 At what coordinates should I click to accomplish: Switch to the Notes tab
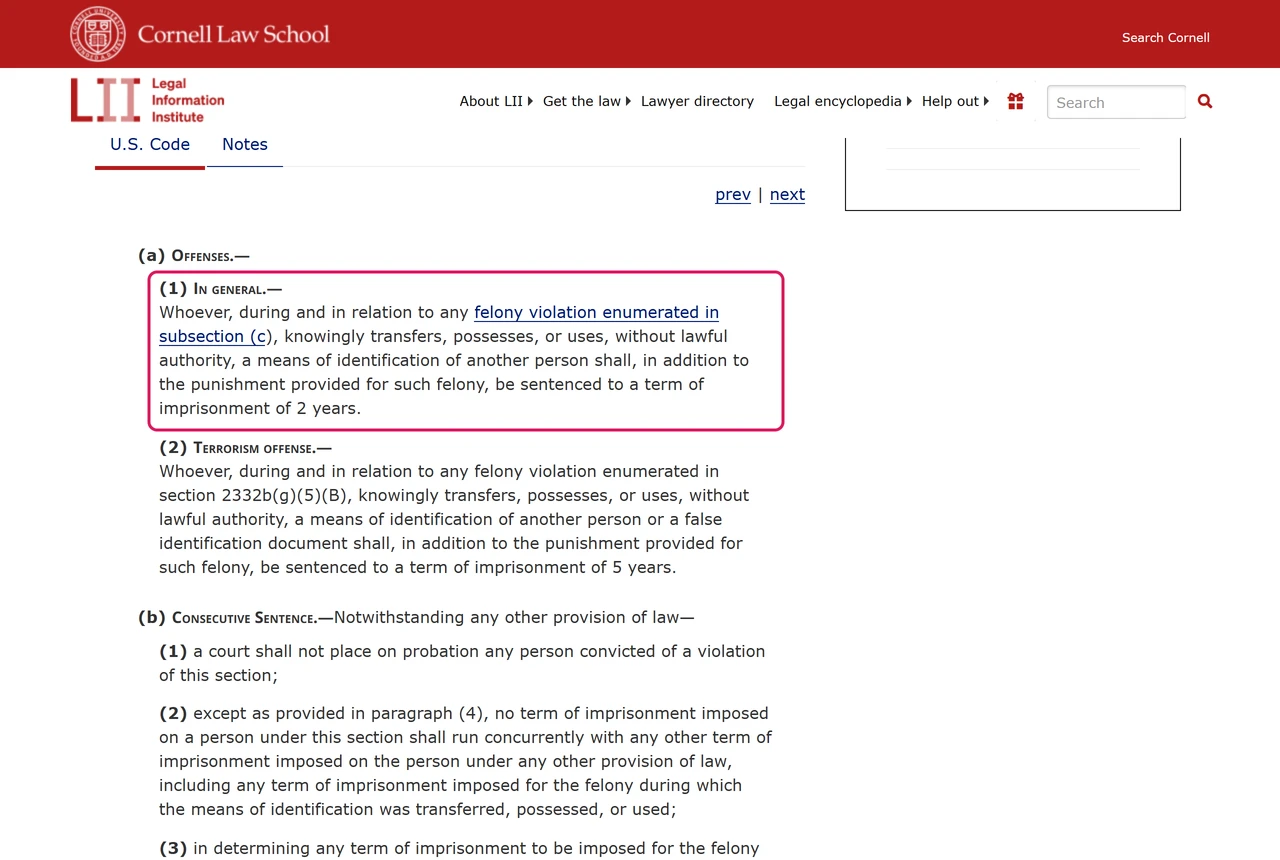coord(245,145)
